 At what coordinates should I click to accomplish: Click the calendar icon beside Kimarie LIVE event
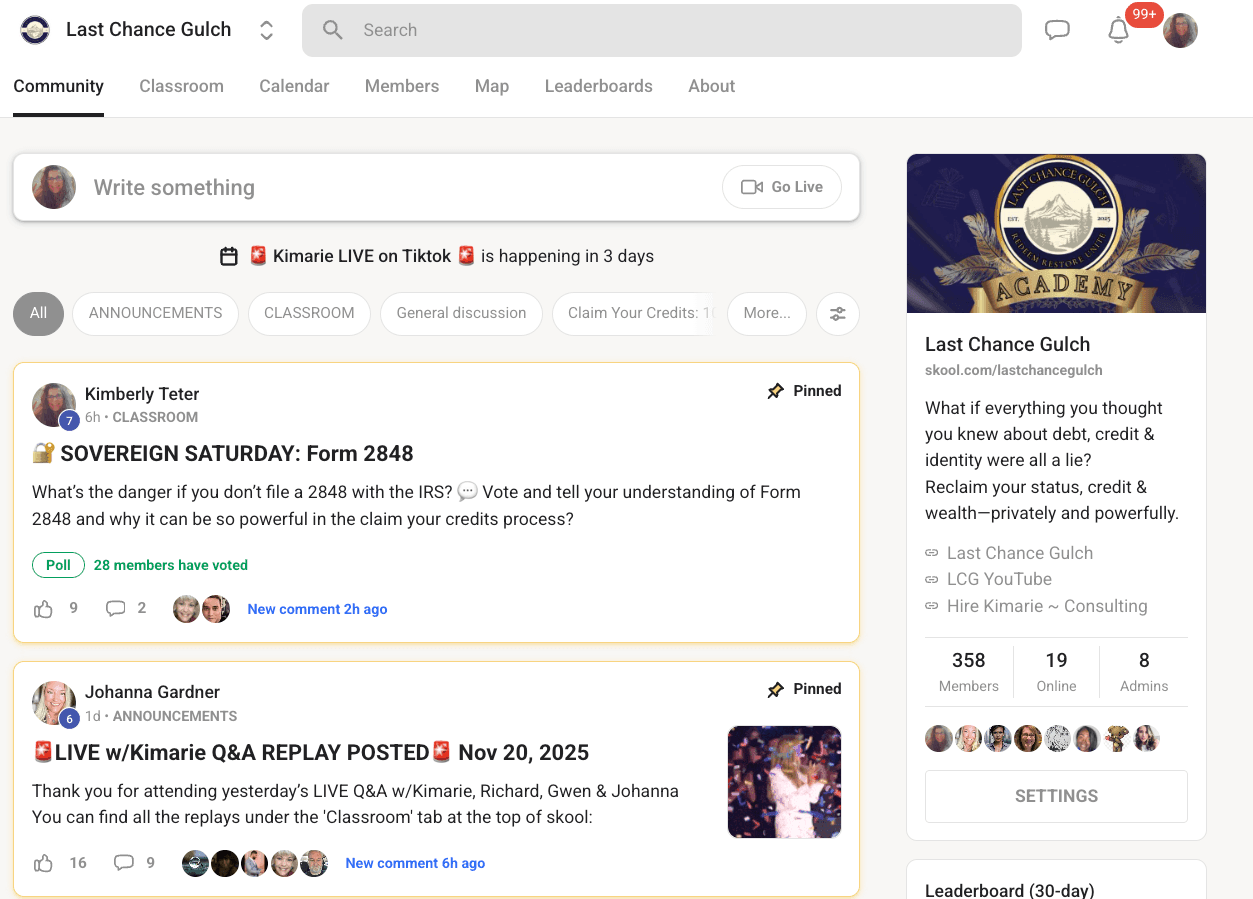tap(229, 257)
